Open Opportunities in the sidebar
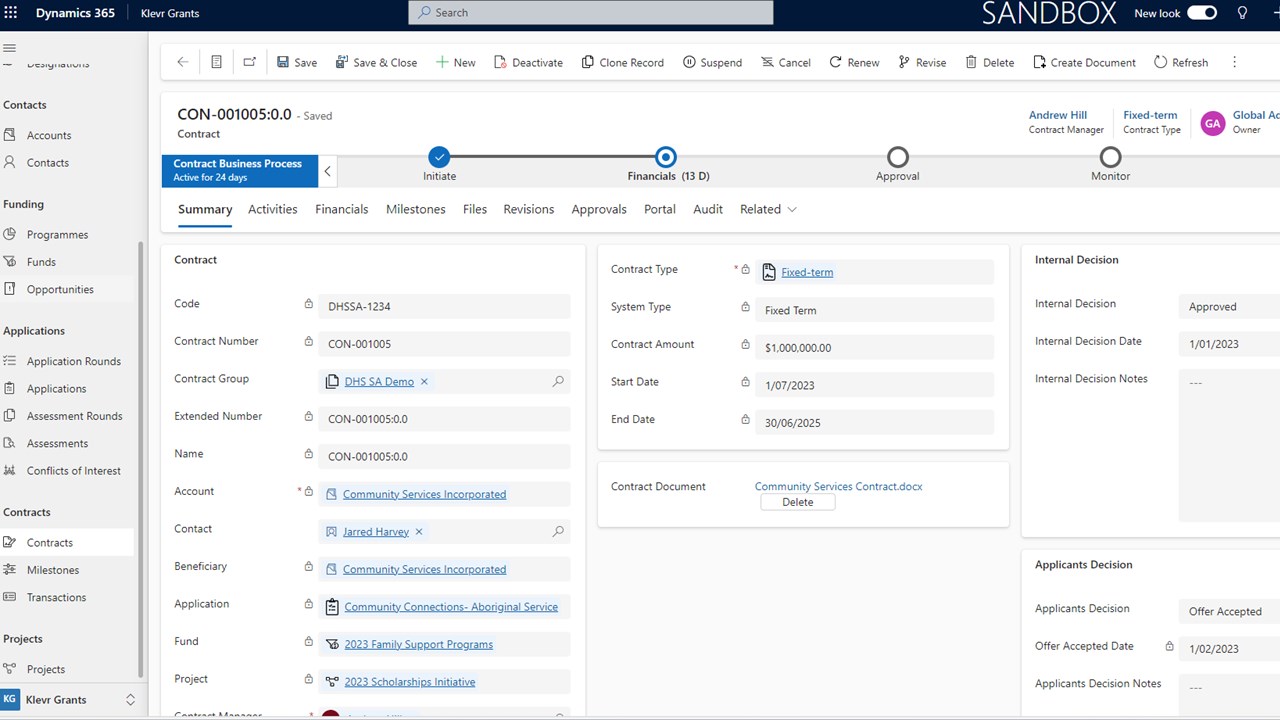The width and height of the screenshot is (1280, 720). [x=60, y=289]
